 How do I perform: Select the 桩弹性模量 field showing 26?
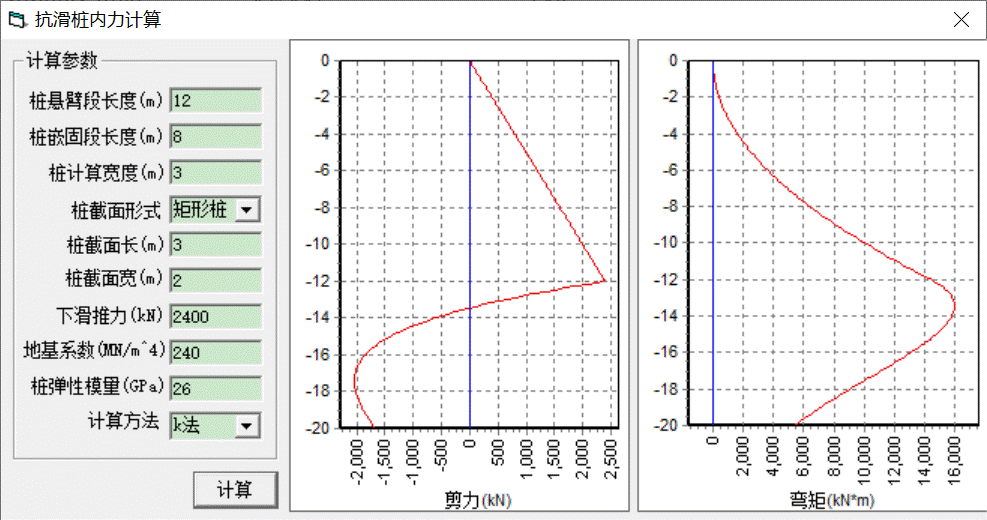(215, 388)
